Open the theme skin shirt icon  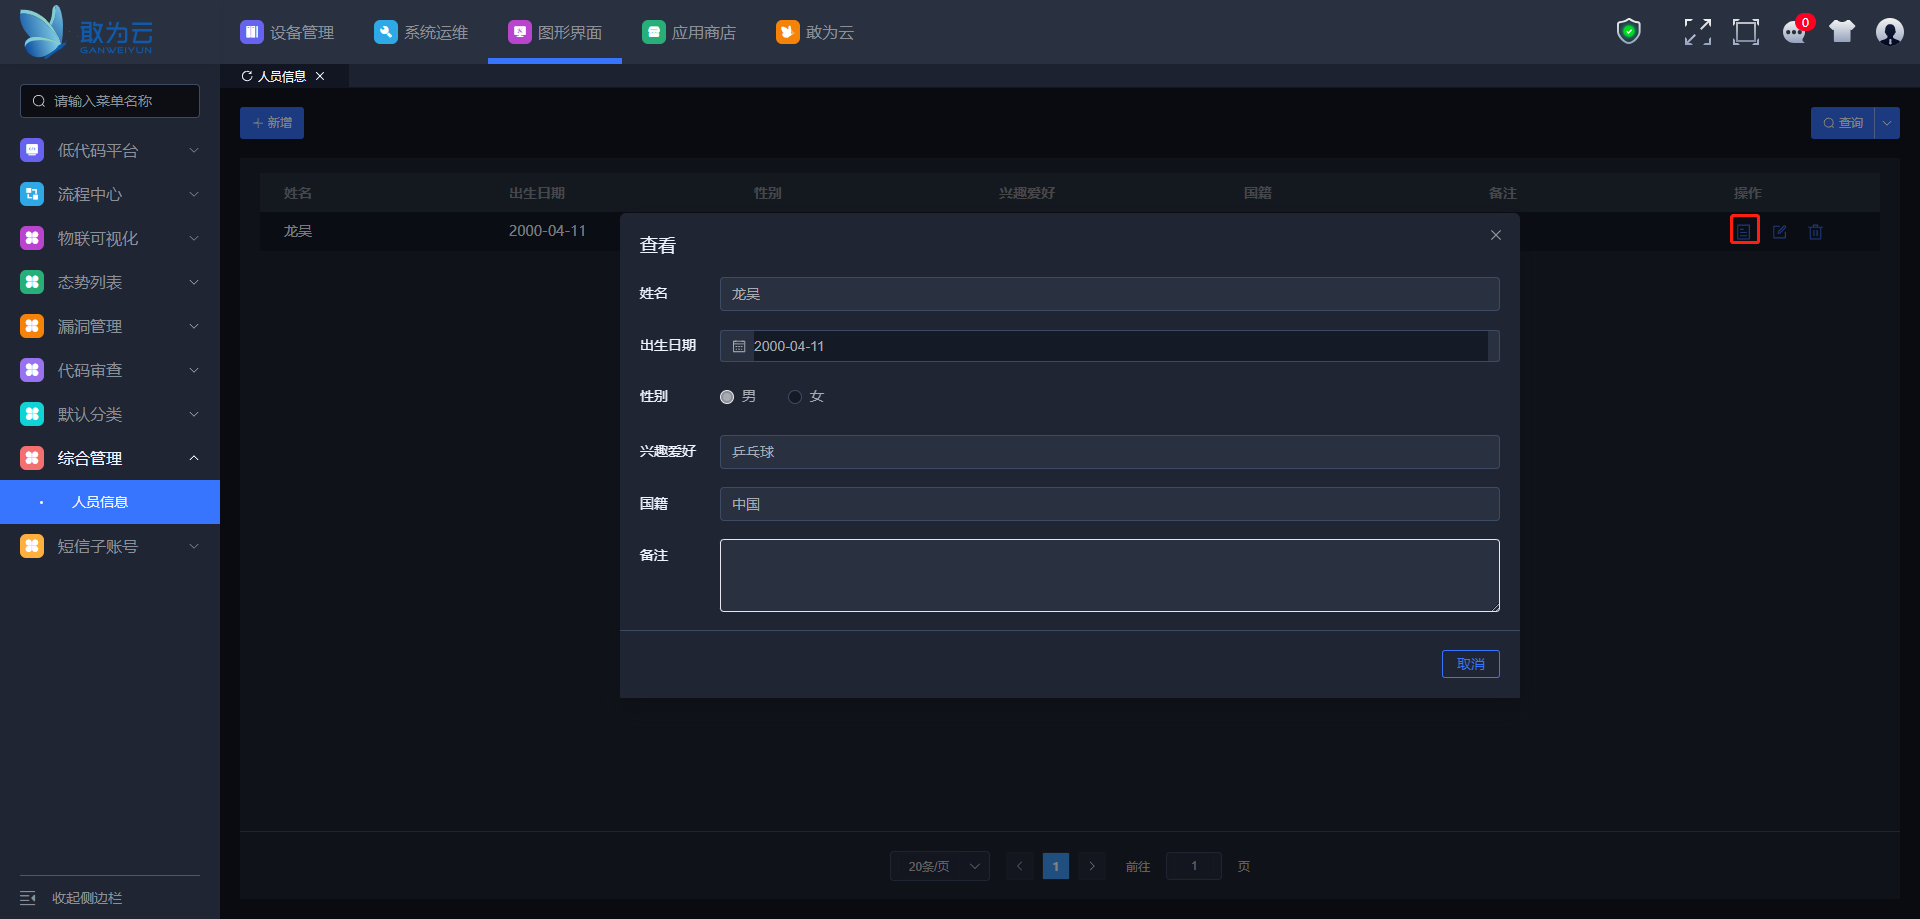coord(1842,32)
